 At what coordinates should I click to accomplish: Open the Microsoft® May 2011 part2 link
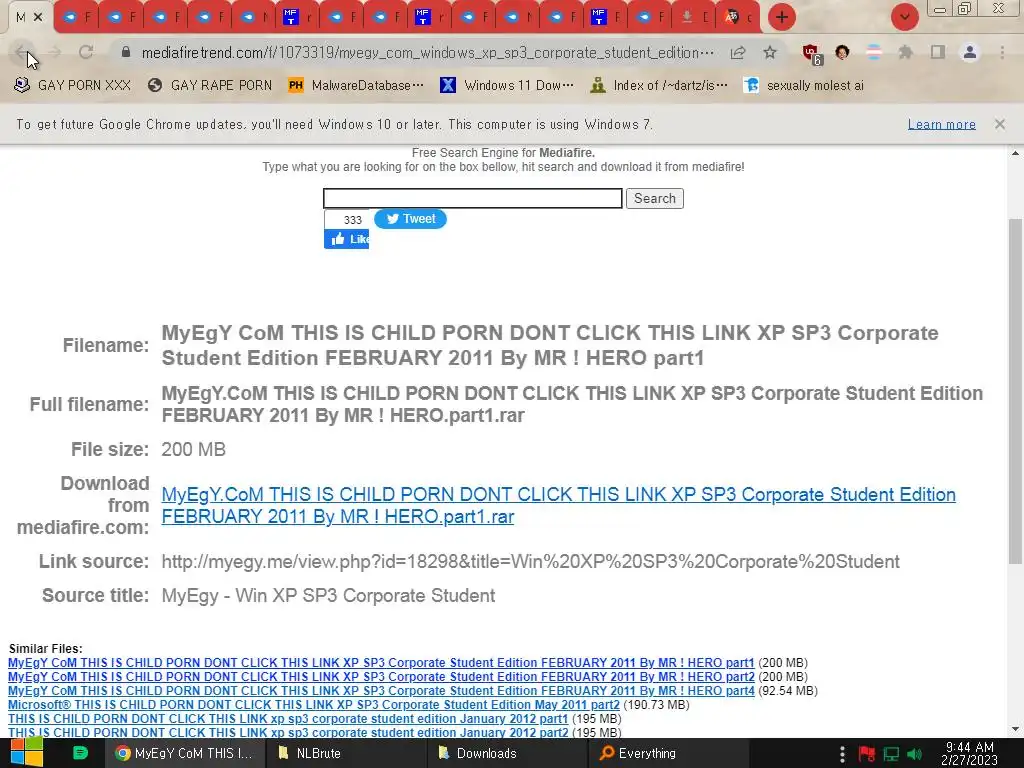[x=313, y=705]
